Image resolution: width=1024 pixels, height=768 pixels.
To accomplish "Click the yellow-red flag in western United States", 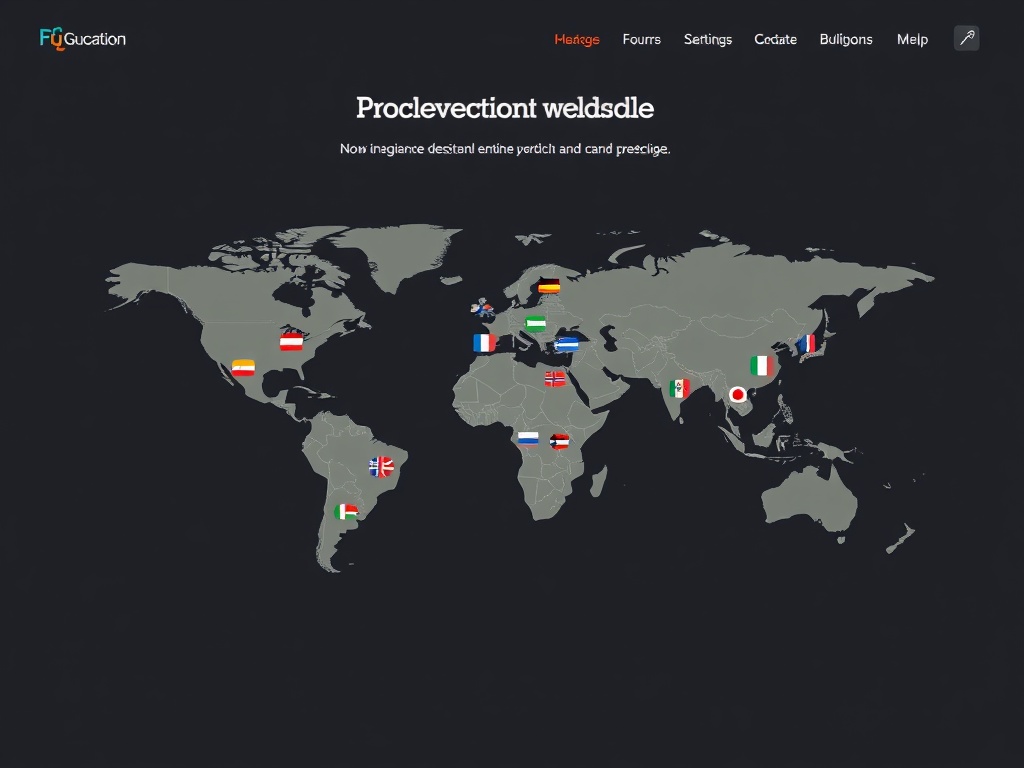I will (x=243, y=368).
